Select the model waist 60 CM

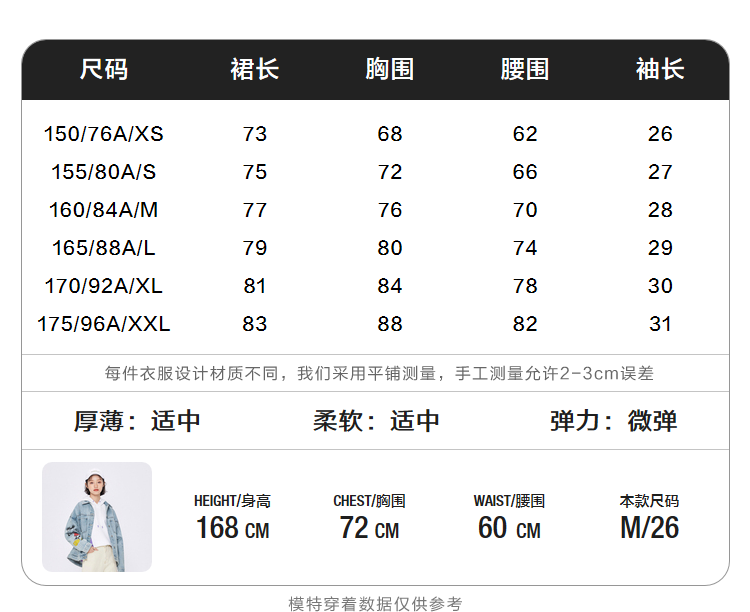pyautogui.click(x=509, y=528)
